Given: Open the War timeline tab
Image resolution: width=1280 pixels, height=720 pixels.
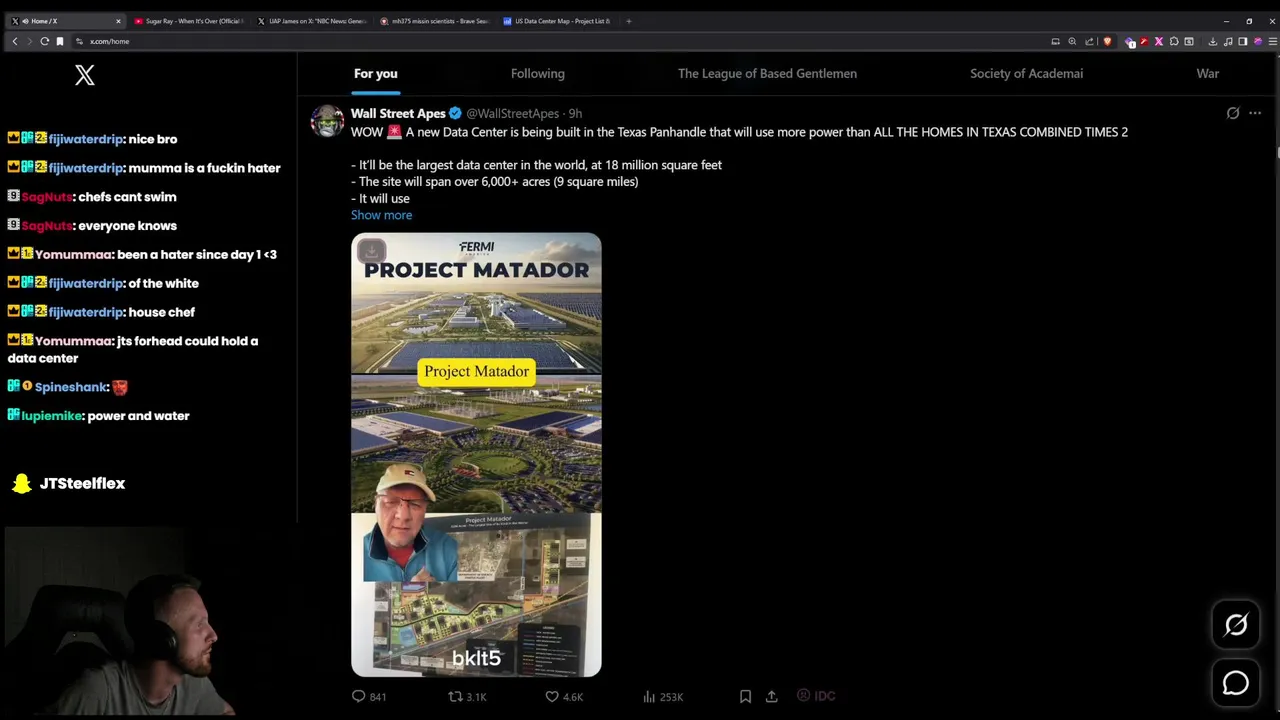Looking at the screenshot, I should click(x=1207, y=73).
